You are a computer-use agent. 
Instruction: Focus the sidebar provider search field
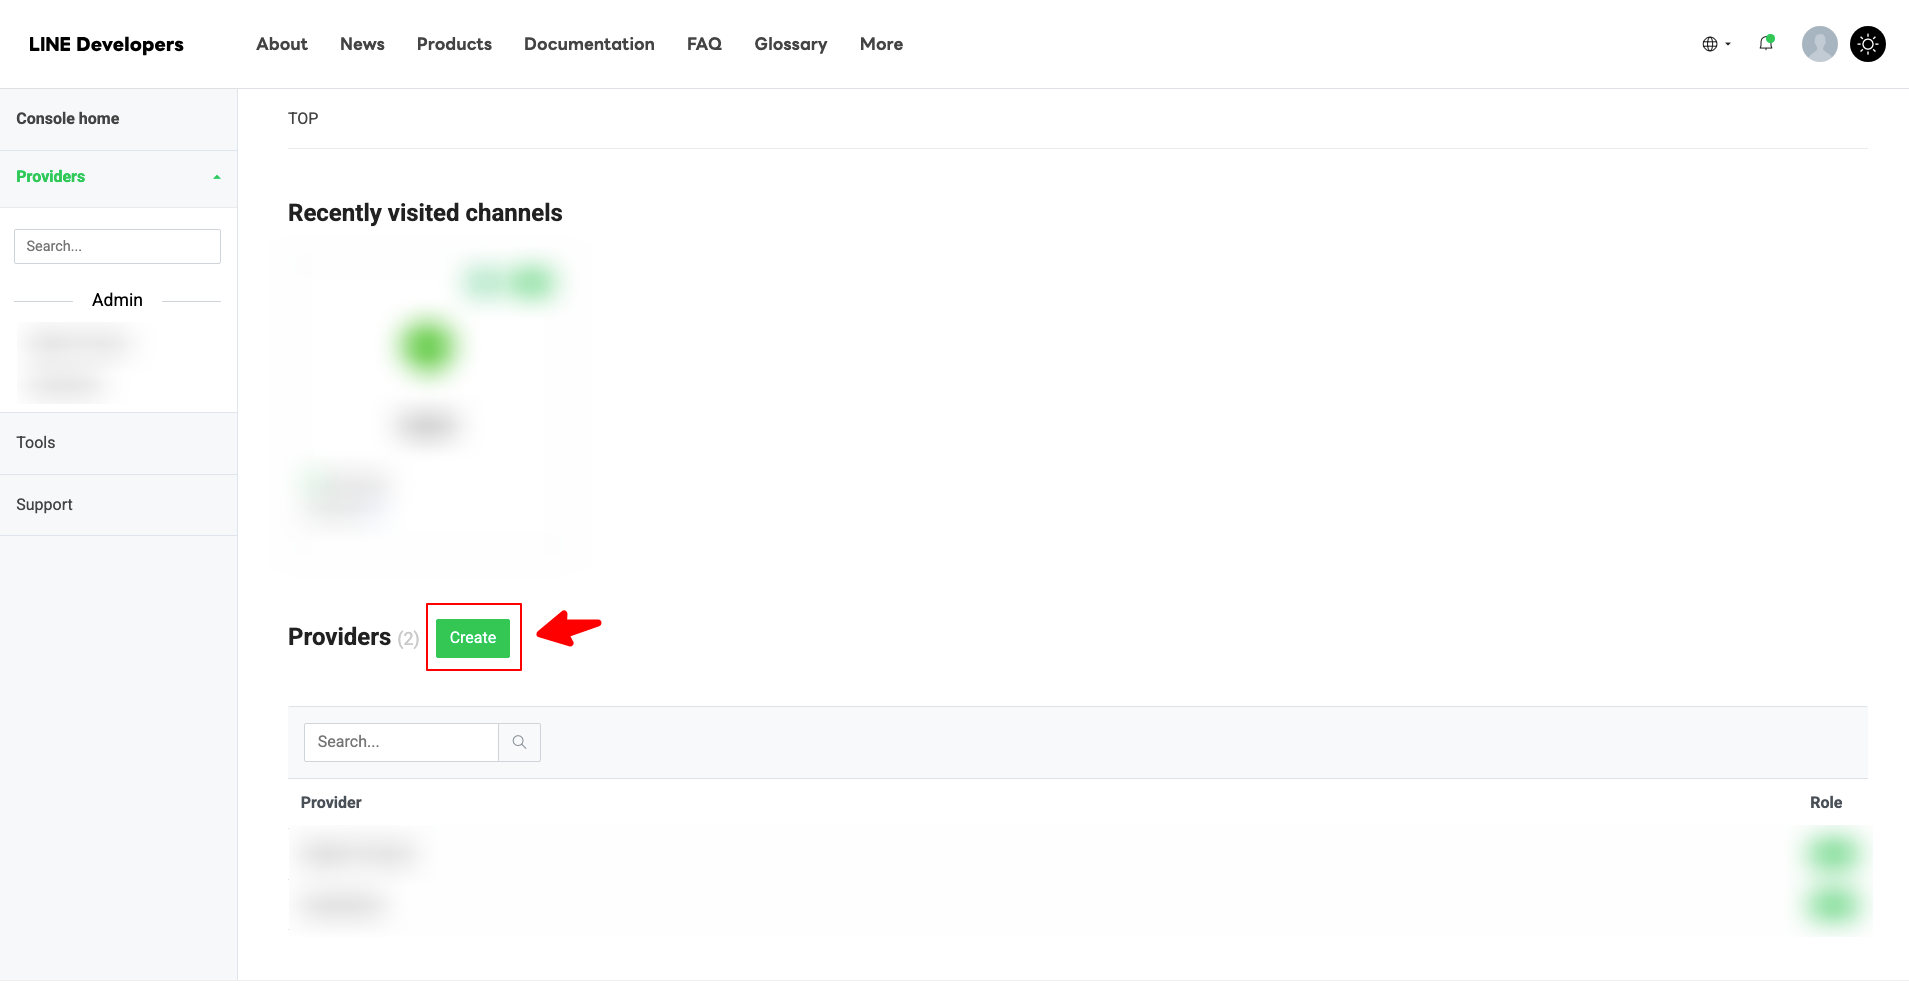(117, 246)
